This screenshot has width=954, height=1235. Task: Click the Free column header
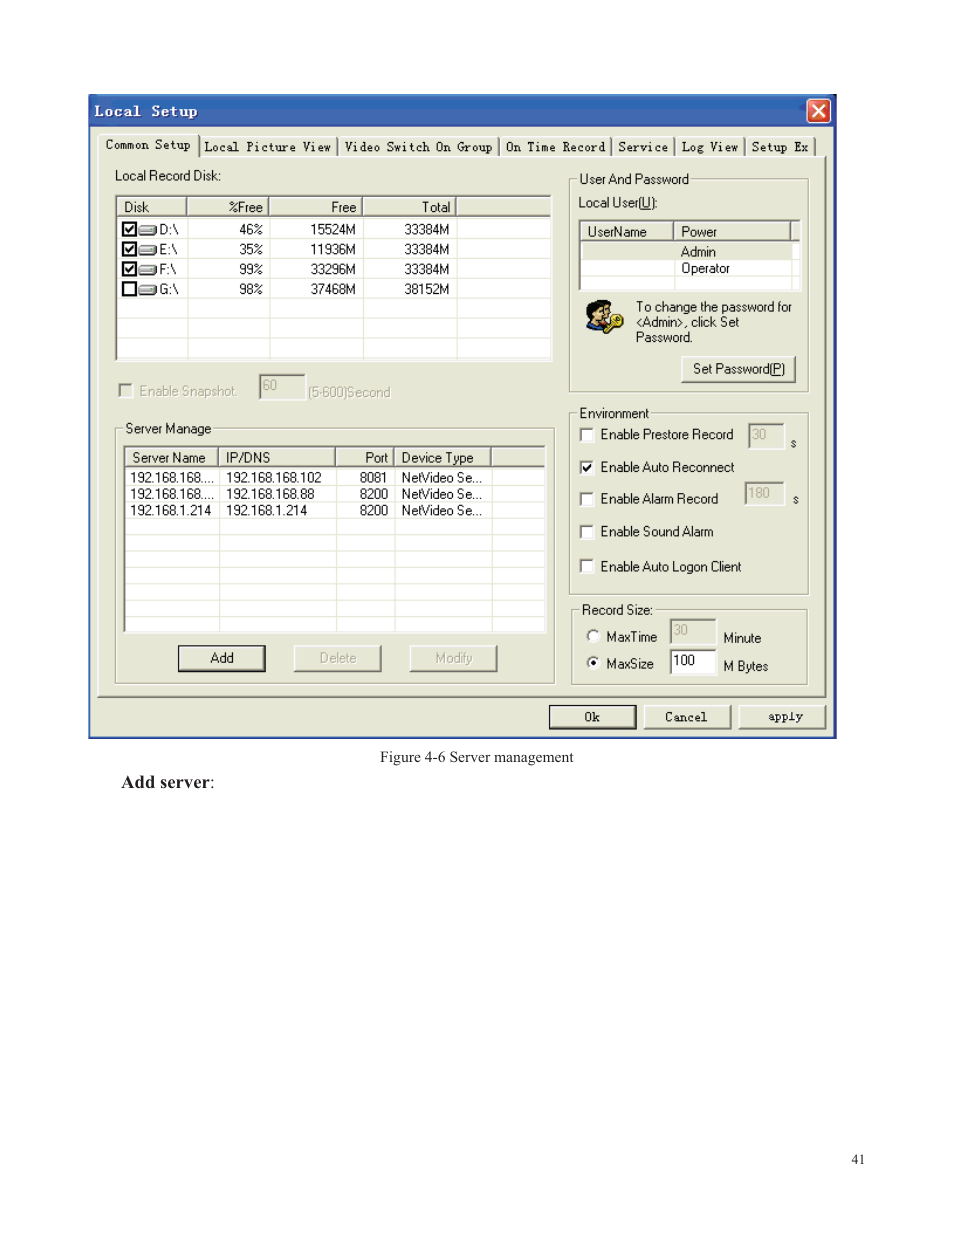click(315, 207)
